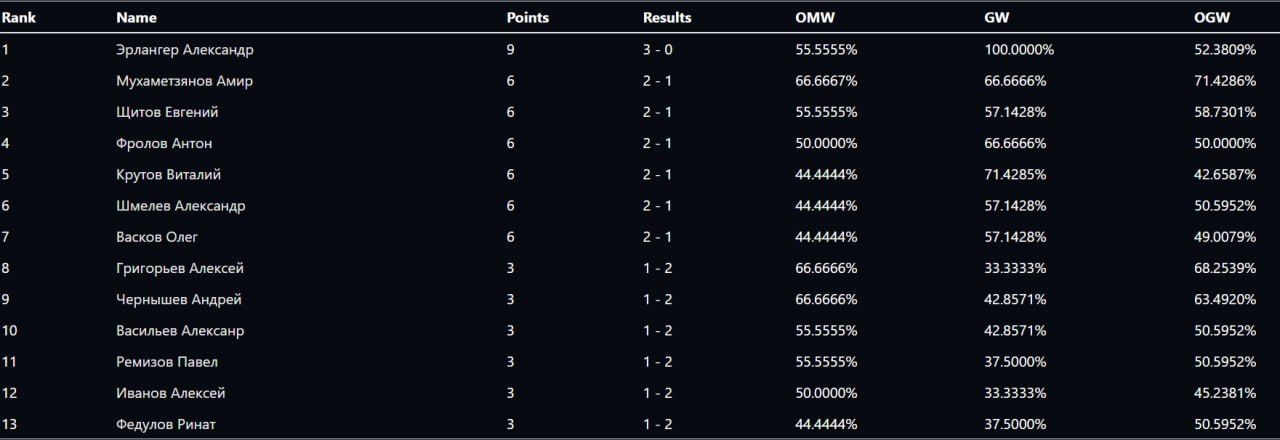Viewport: 1280px width, 440px height.
Task: Open Фролов Антон's row
Action: pyautogui.click(x=164, y=143)
